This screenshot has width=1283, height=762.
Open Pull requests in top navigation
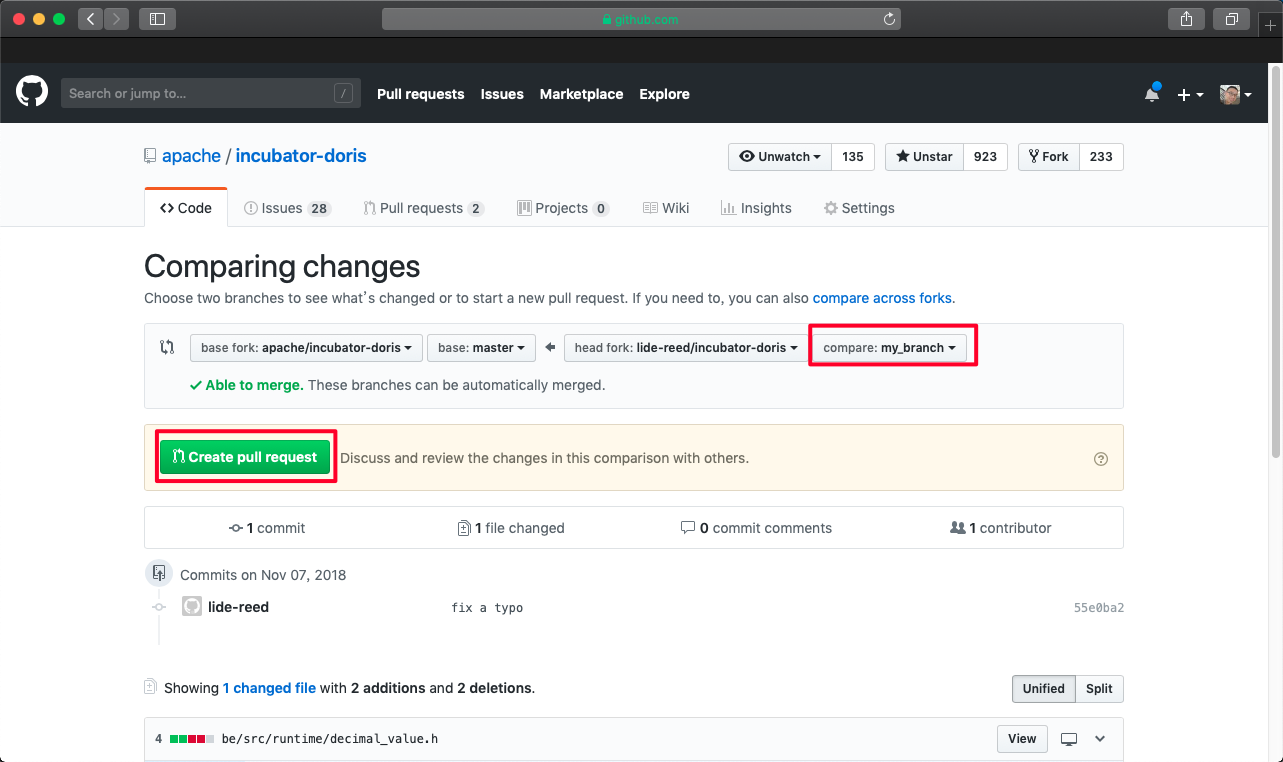(x=420, y=94)
